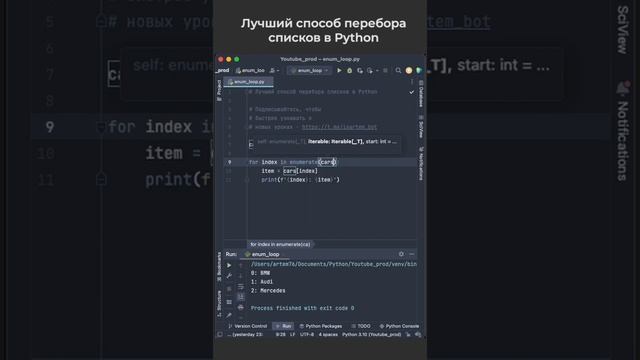Click interpreter path link in Run output

click(334, 264)
